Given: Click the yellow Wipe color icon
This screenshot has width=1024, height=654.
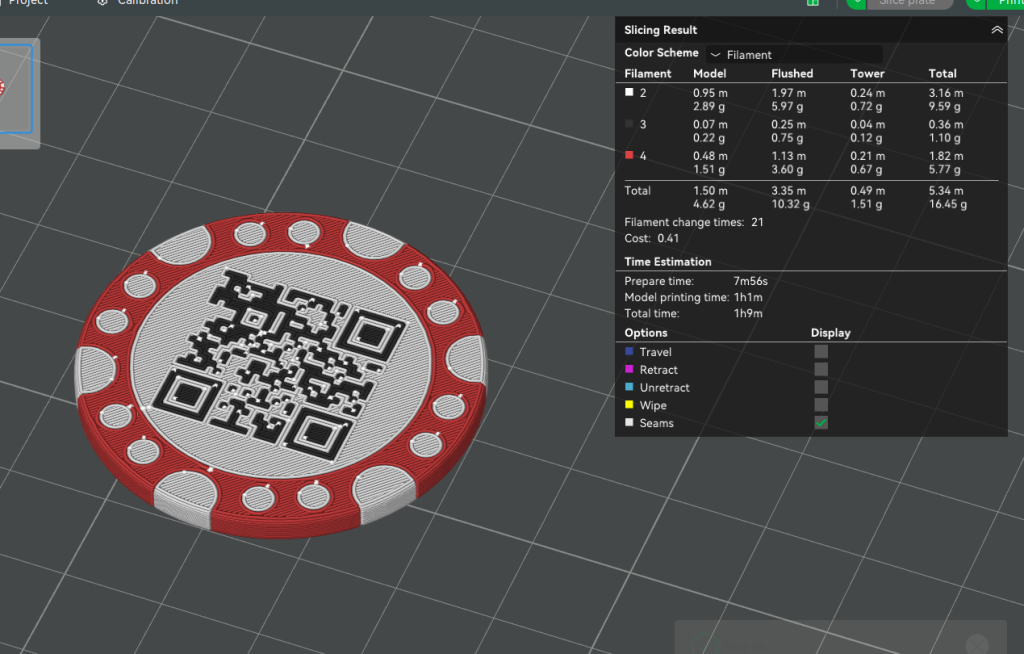Looking at the screenshot, I should (x=628, y=405).
